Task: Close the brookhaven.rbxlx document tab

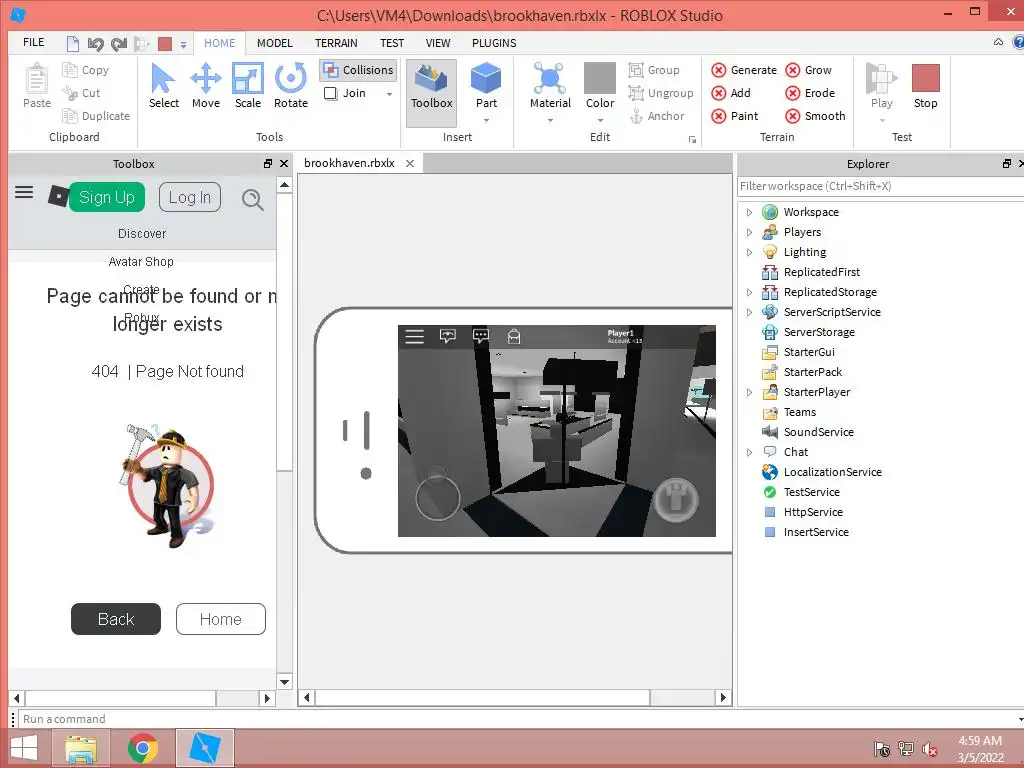Action: pyautogui.click(x=410, y=163)
